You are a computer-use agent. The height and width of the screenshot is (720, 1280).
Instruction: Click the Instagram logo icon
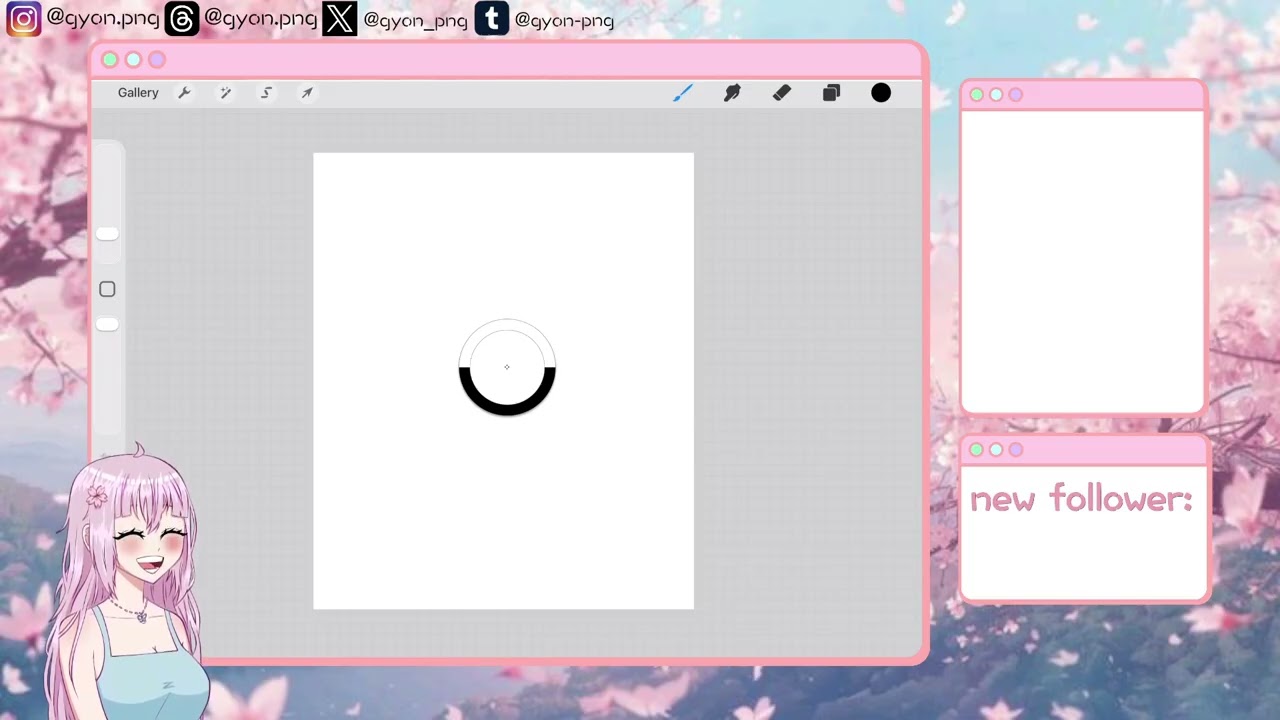(23, 19)
